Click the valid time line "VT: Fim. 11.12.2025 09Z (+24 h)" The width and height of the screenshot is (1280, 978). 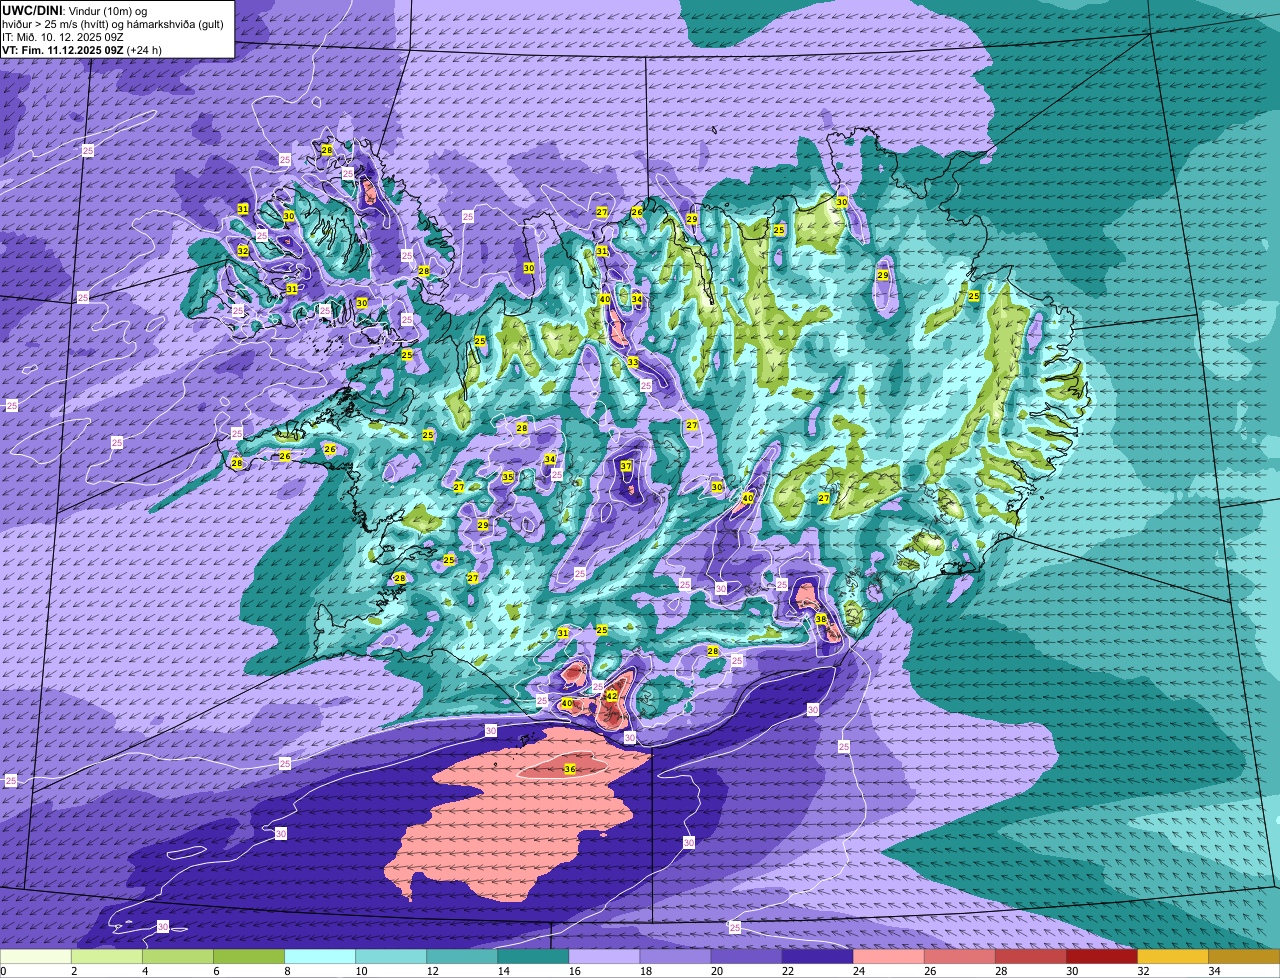(x=82, y=49)
